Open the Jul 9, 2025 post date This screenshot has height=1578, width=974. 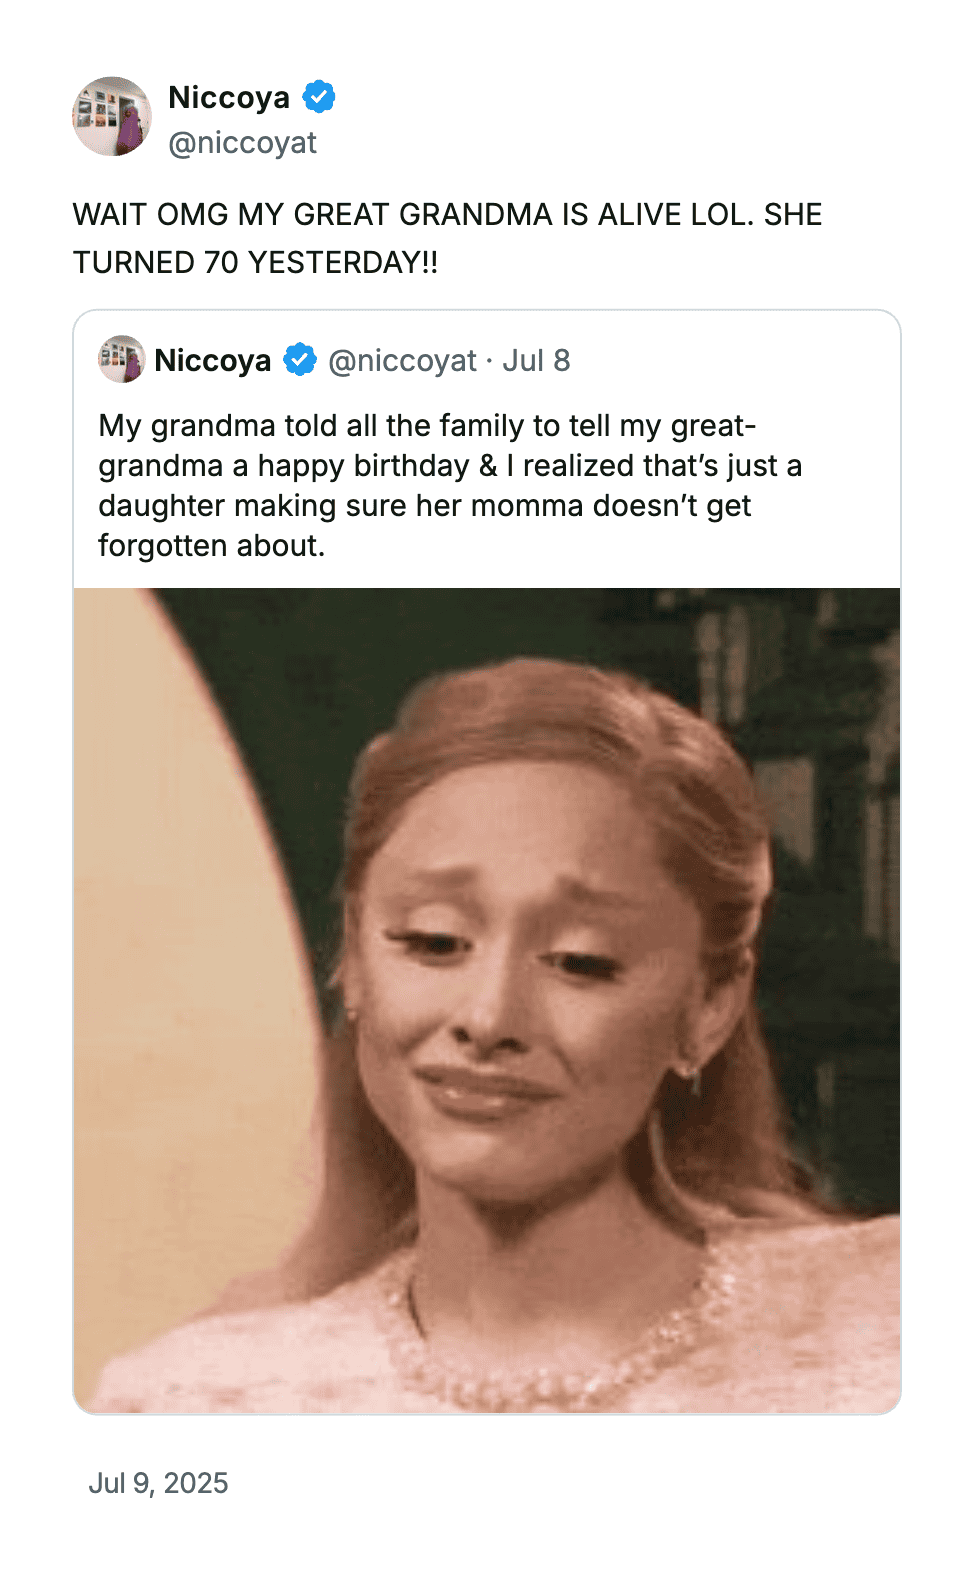pyautogui.click(x=158, y=1482)
